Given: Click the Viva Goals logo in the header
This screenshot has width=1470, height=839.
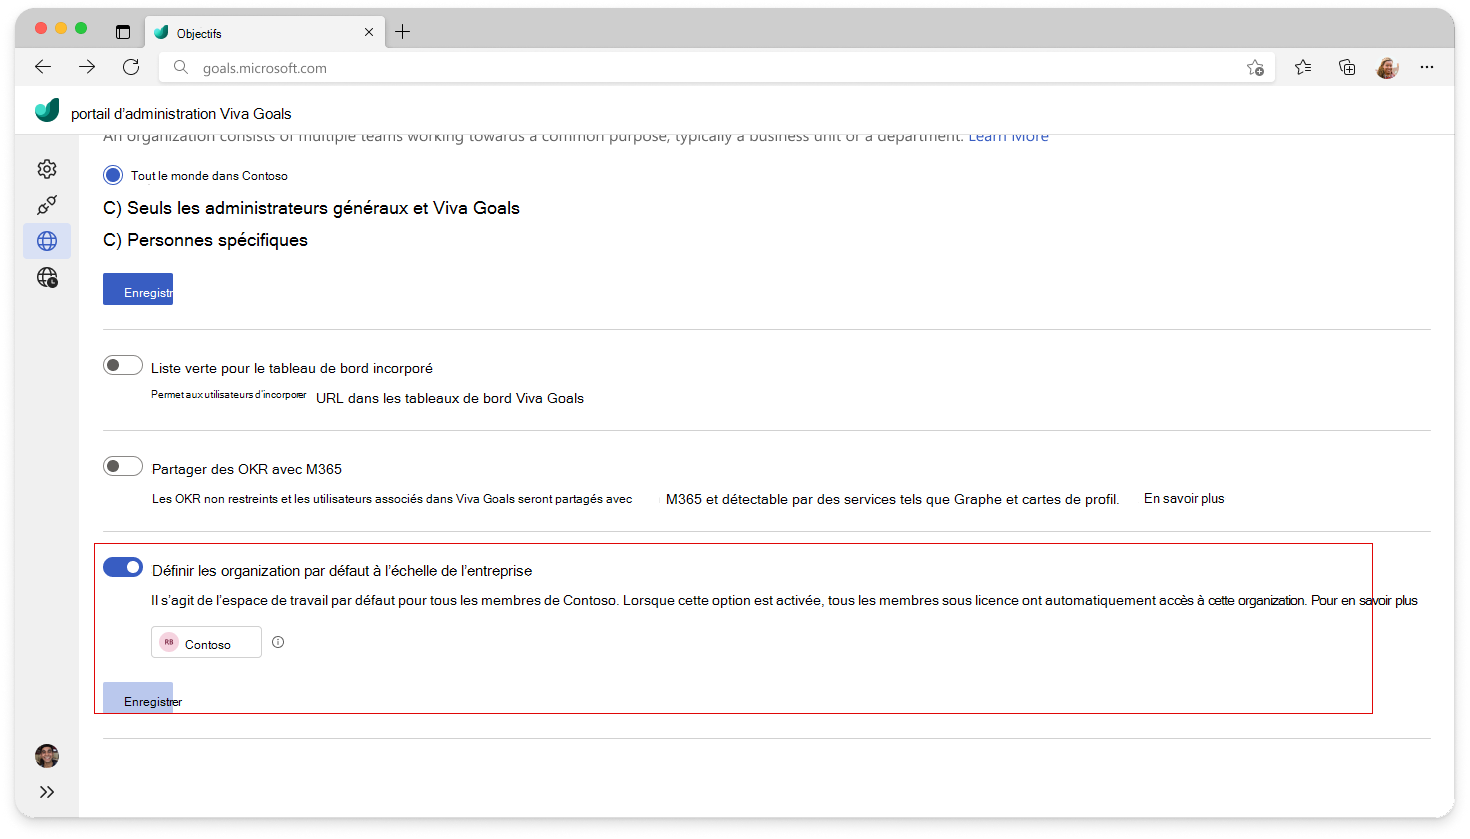Looking at the screenshot, I should click(47, 110).
